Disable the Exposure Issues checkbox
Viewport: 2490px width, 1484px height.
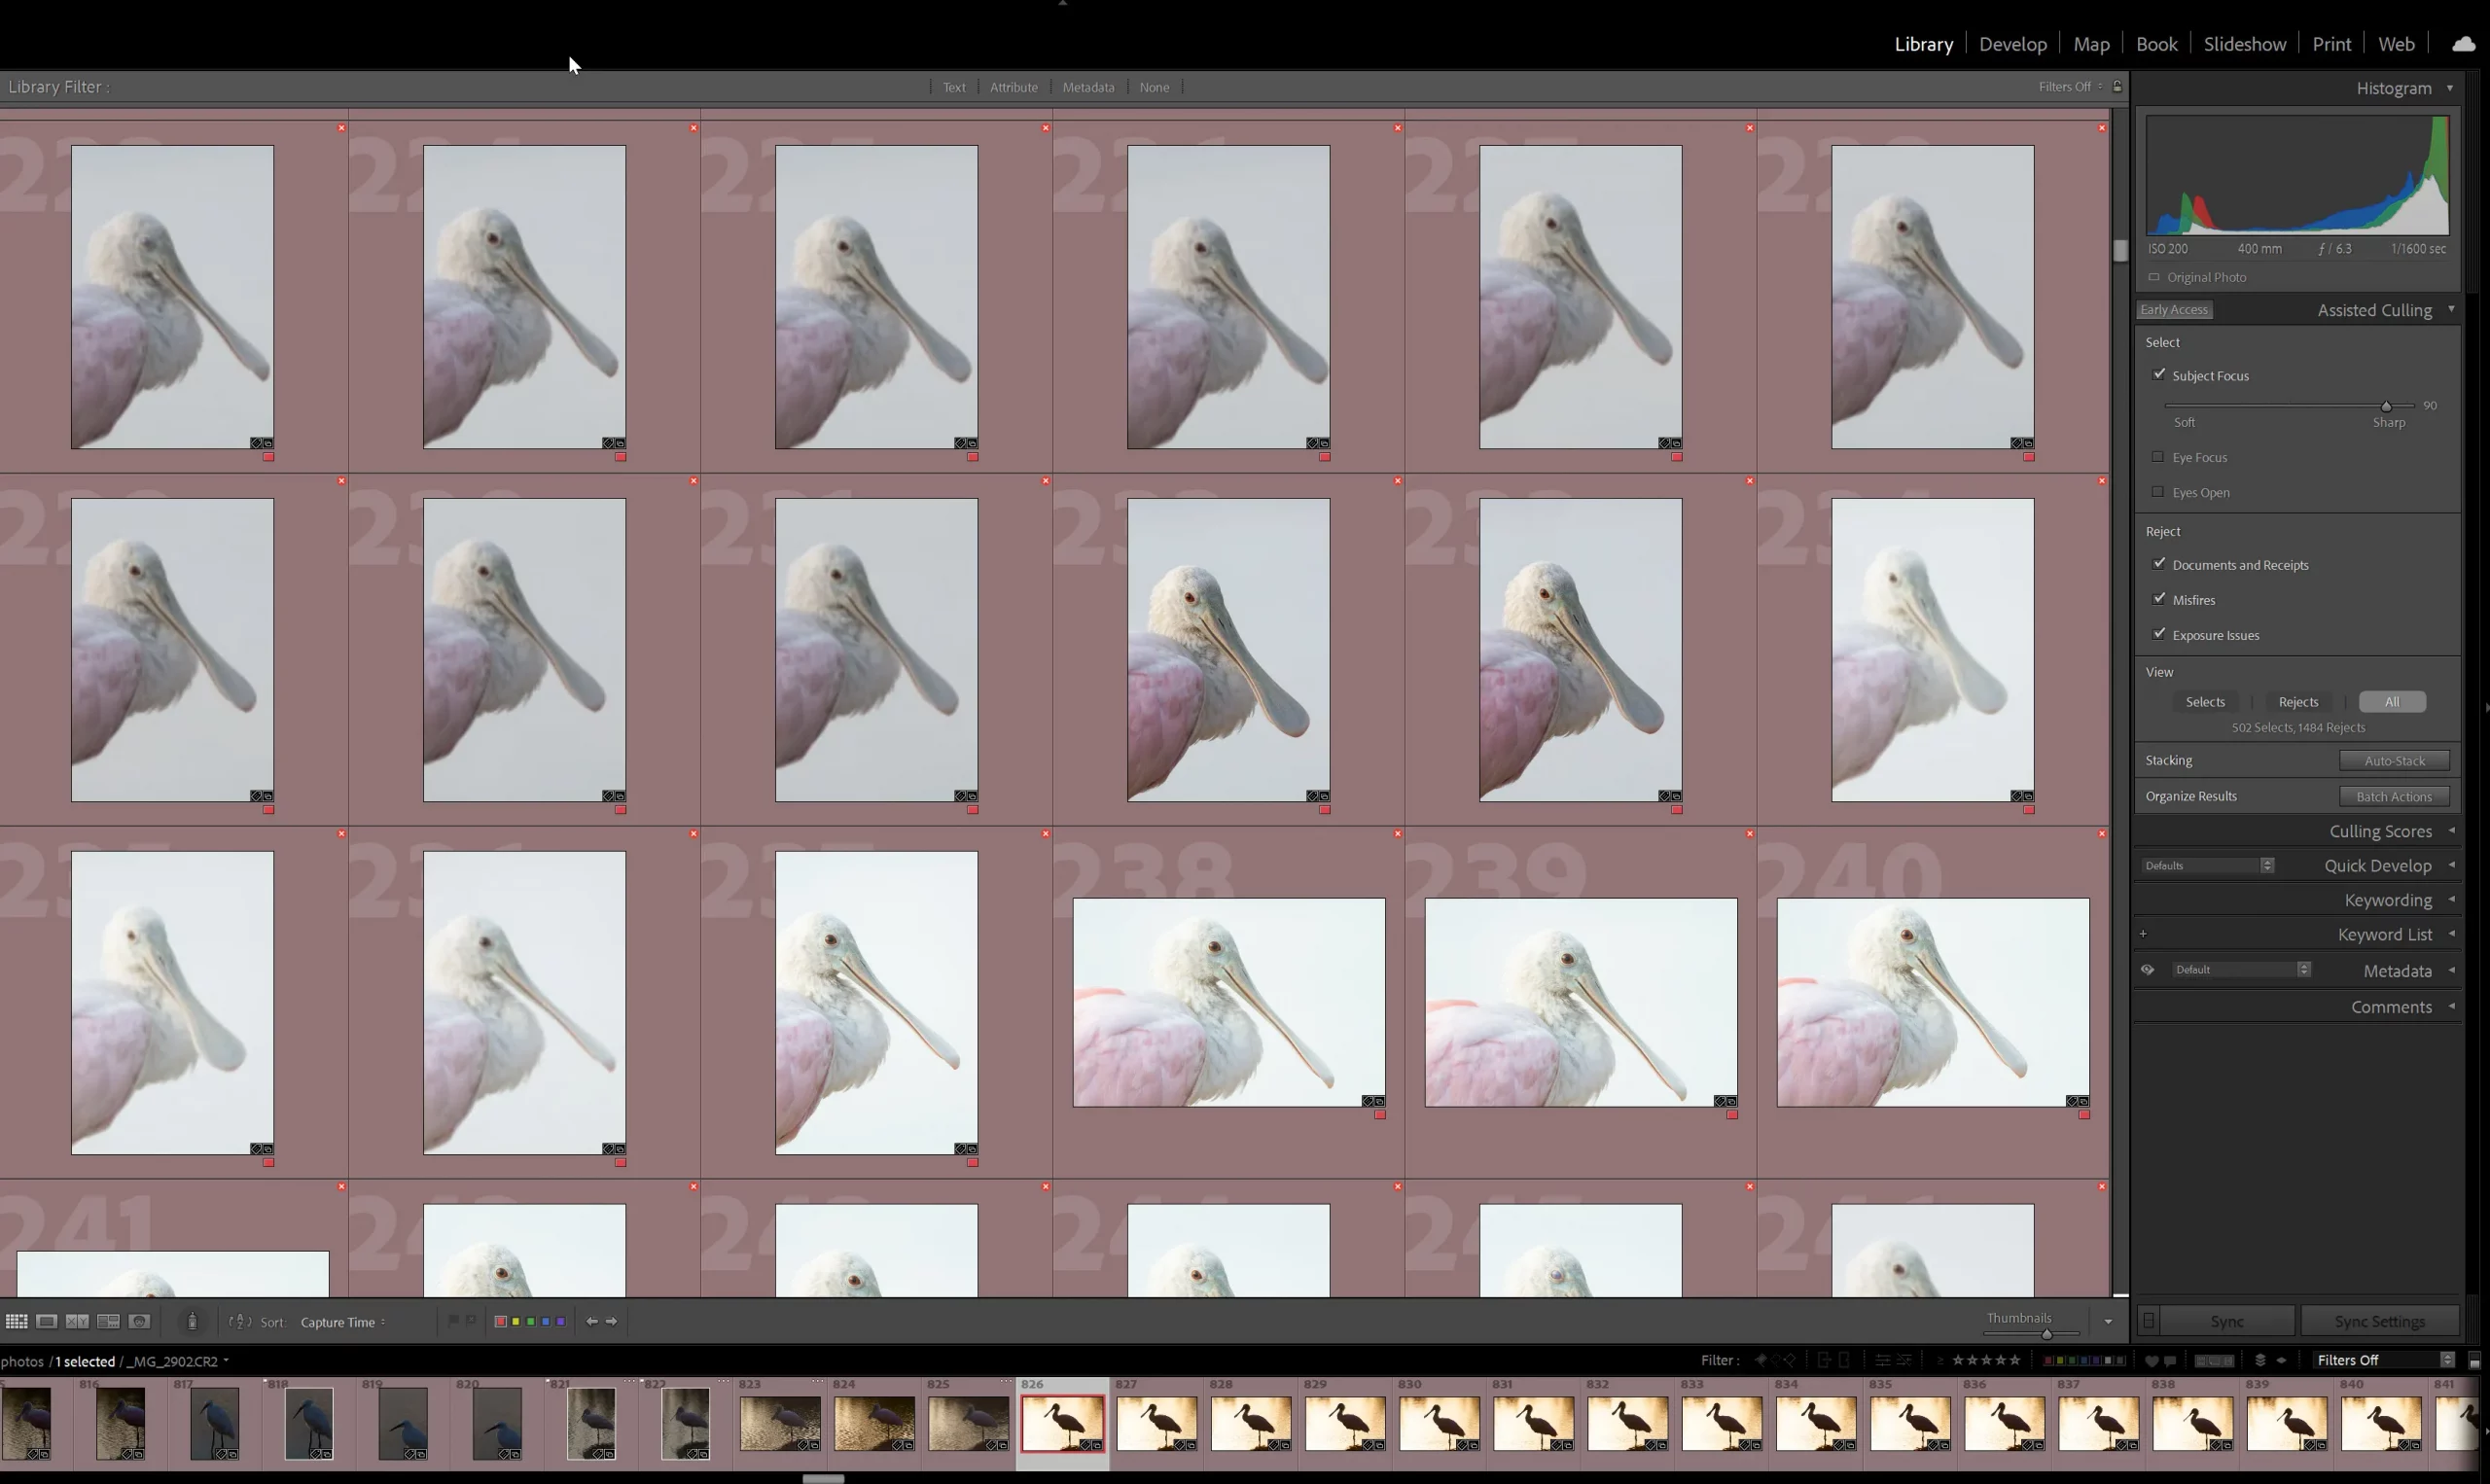coord(2160,635)
